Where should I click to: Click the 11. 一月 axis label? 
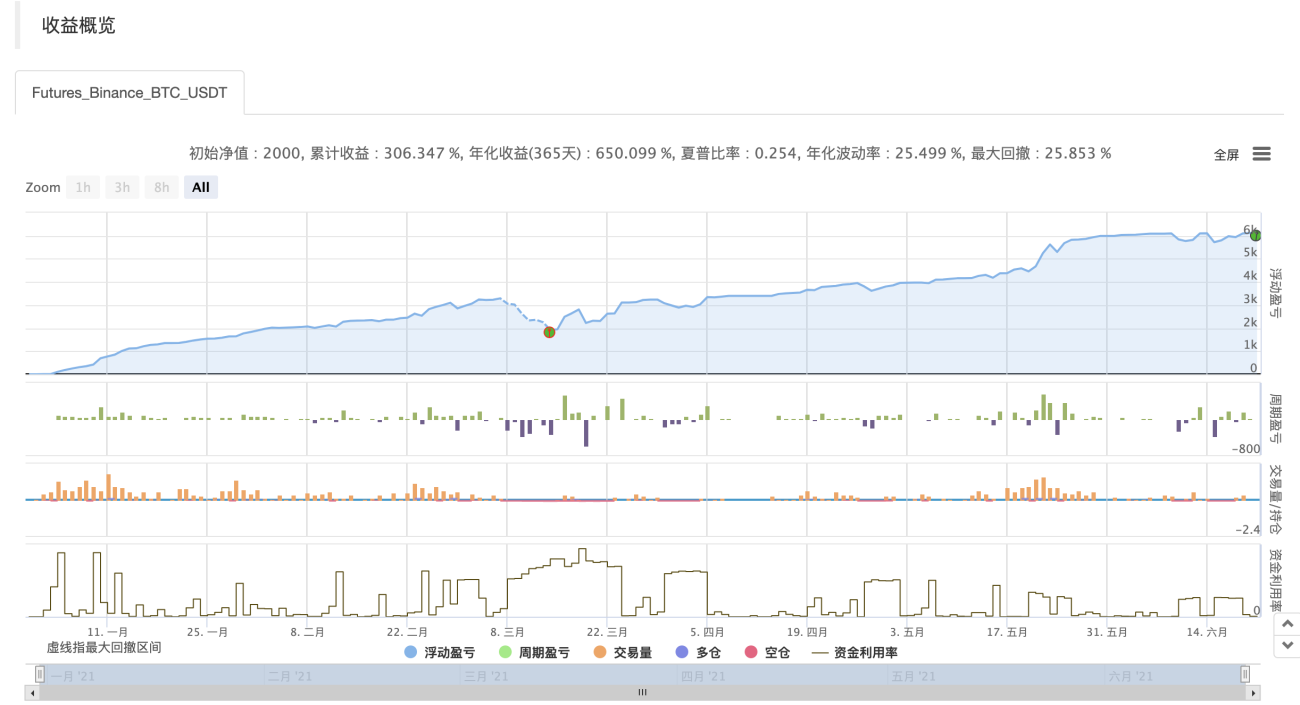click(108, 632)
